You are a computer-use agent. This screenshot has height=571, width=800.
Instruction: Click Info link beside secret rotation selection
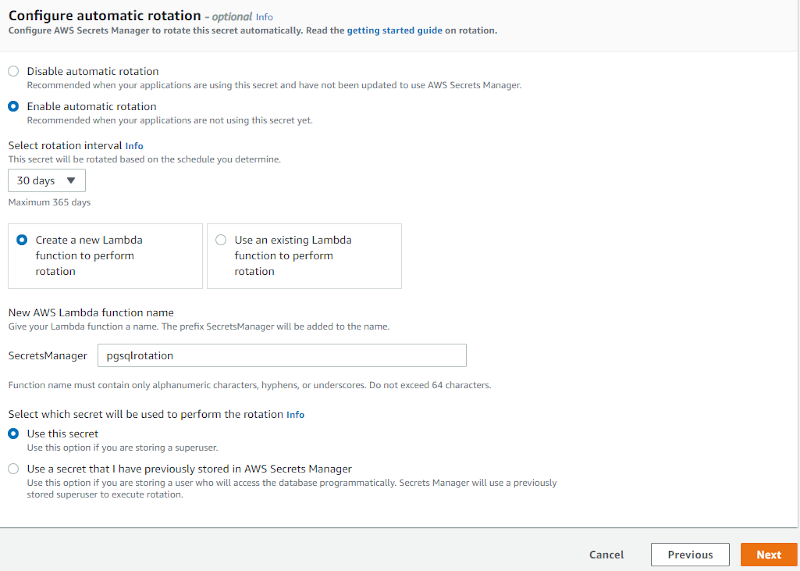pos(295,414)
